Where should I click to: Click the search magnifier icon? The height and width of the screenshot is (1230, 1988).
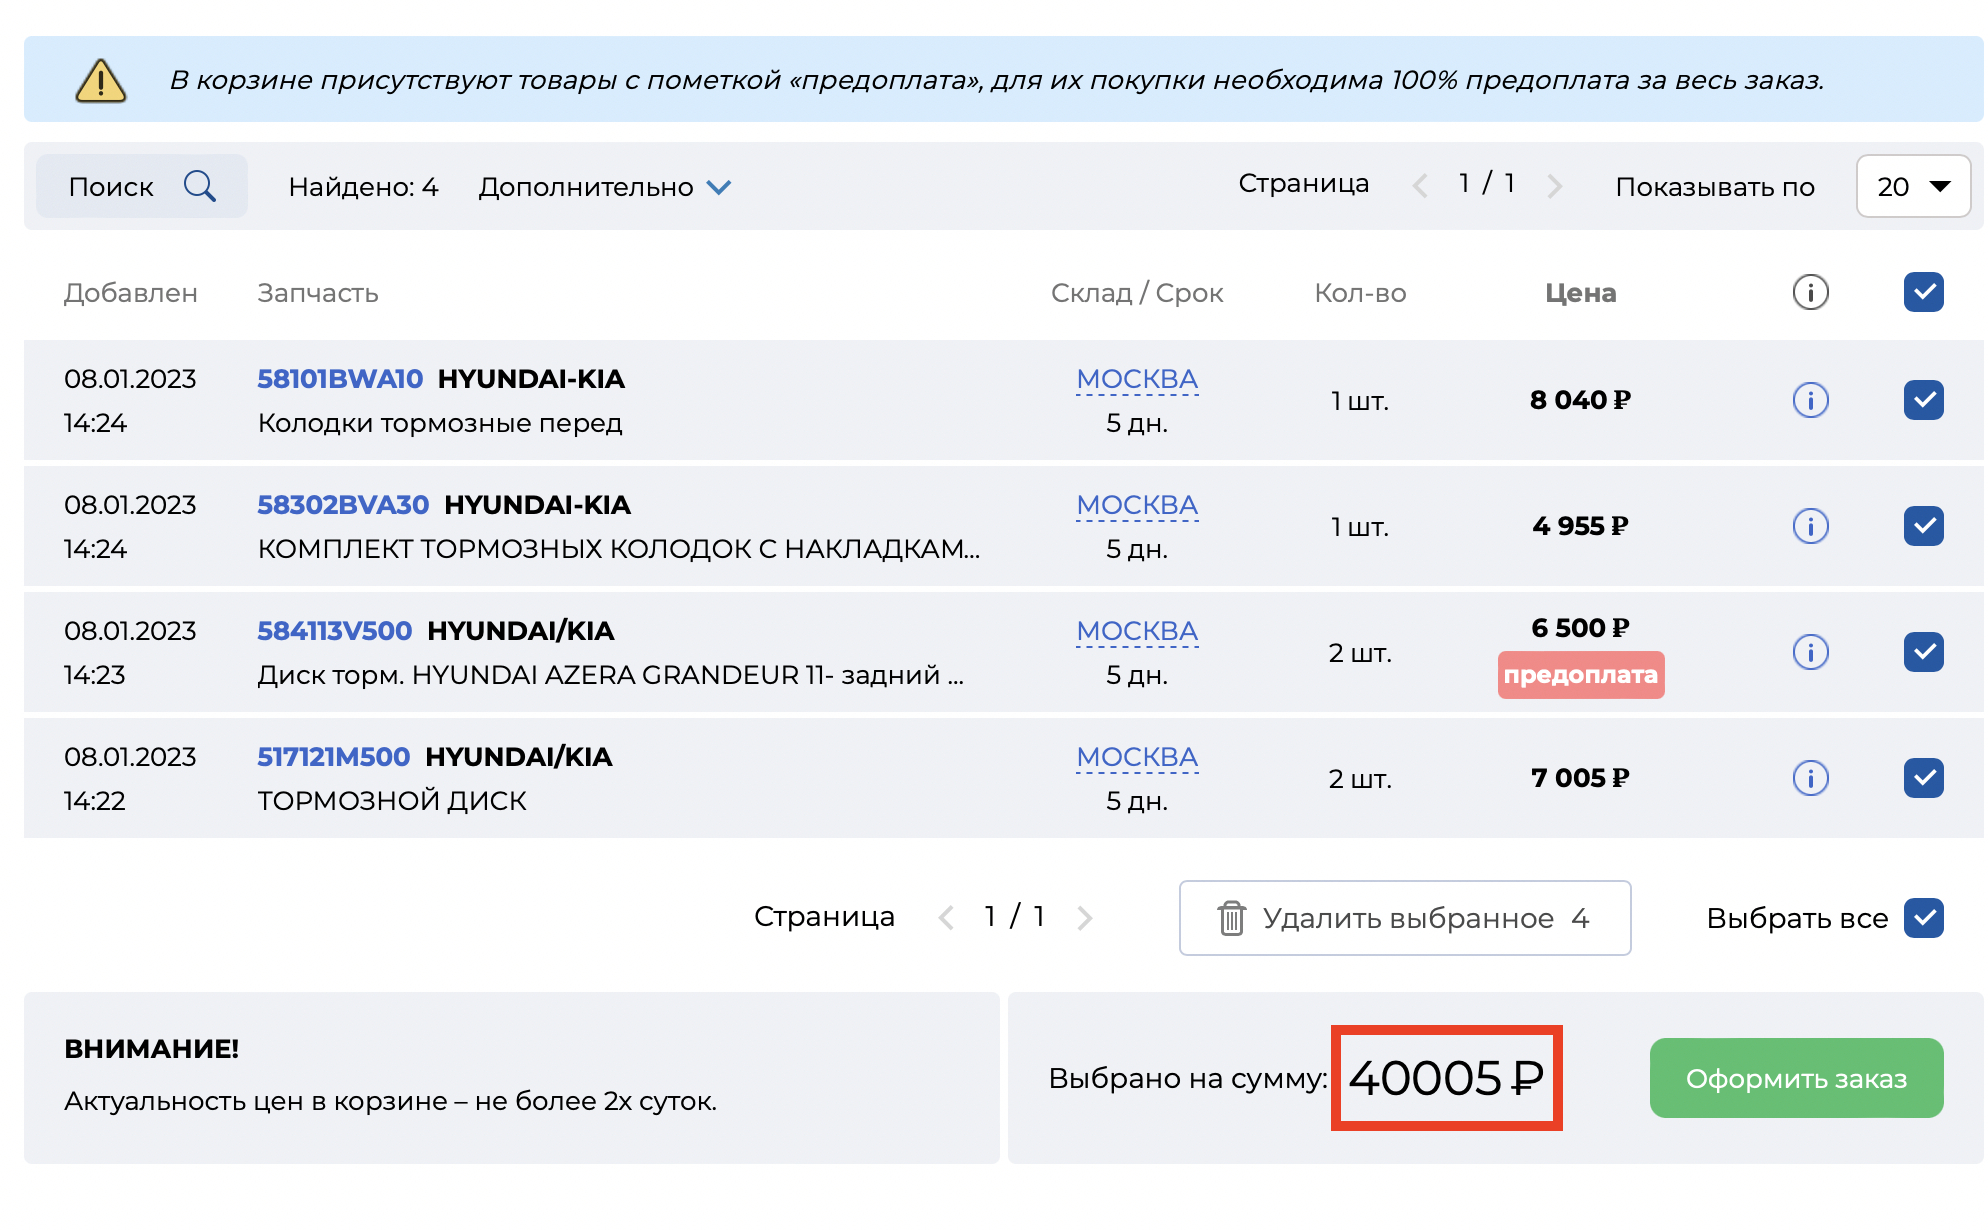[x=200, y=186]
